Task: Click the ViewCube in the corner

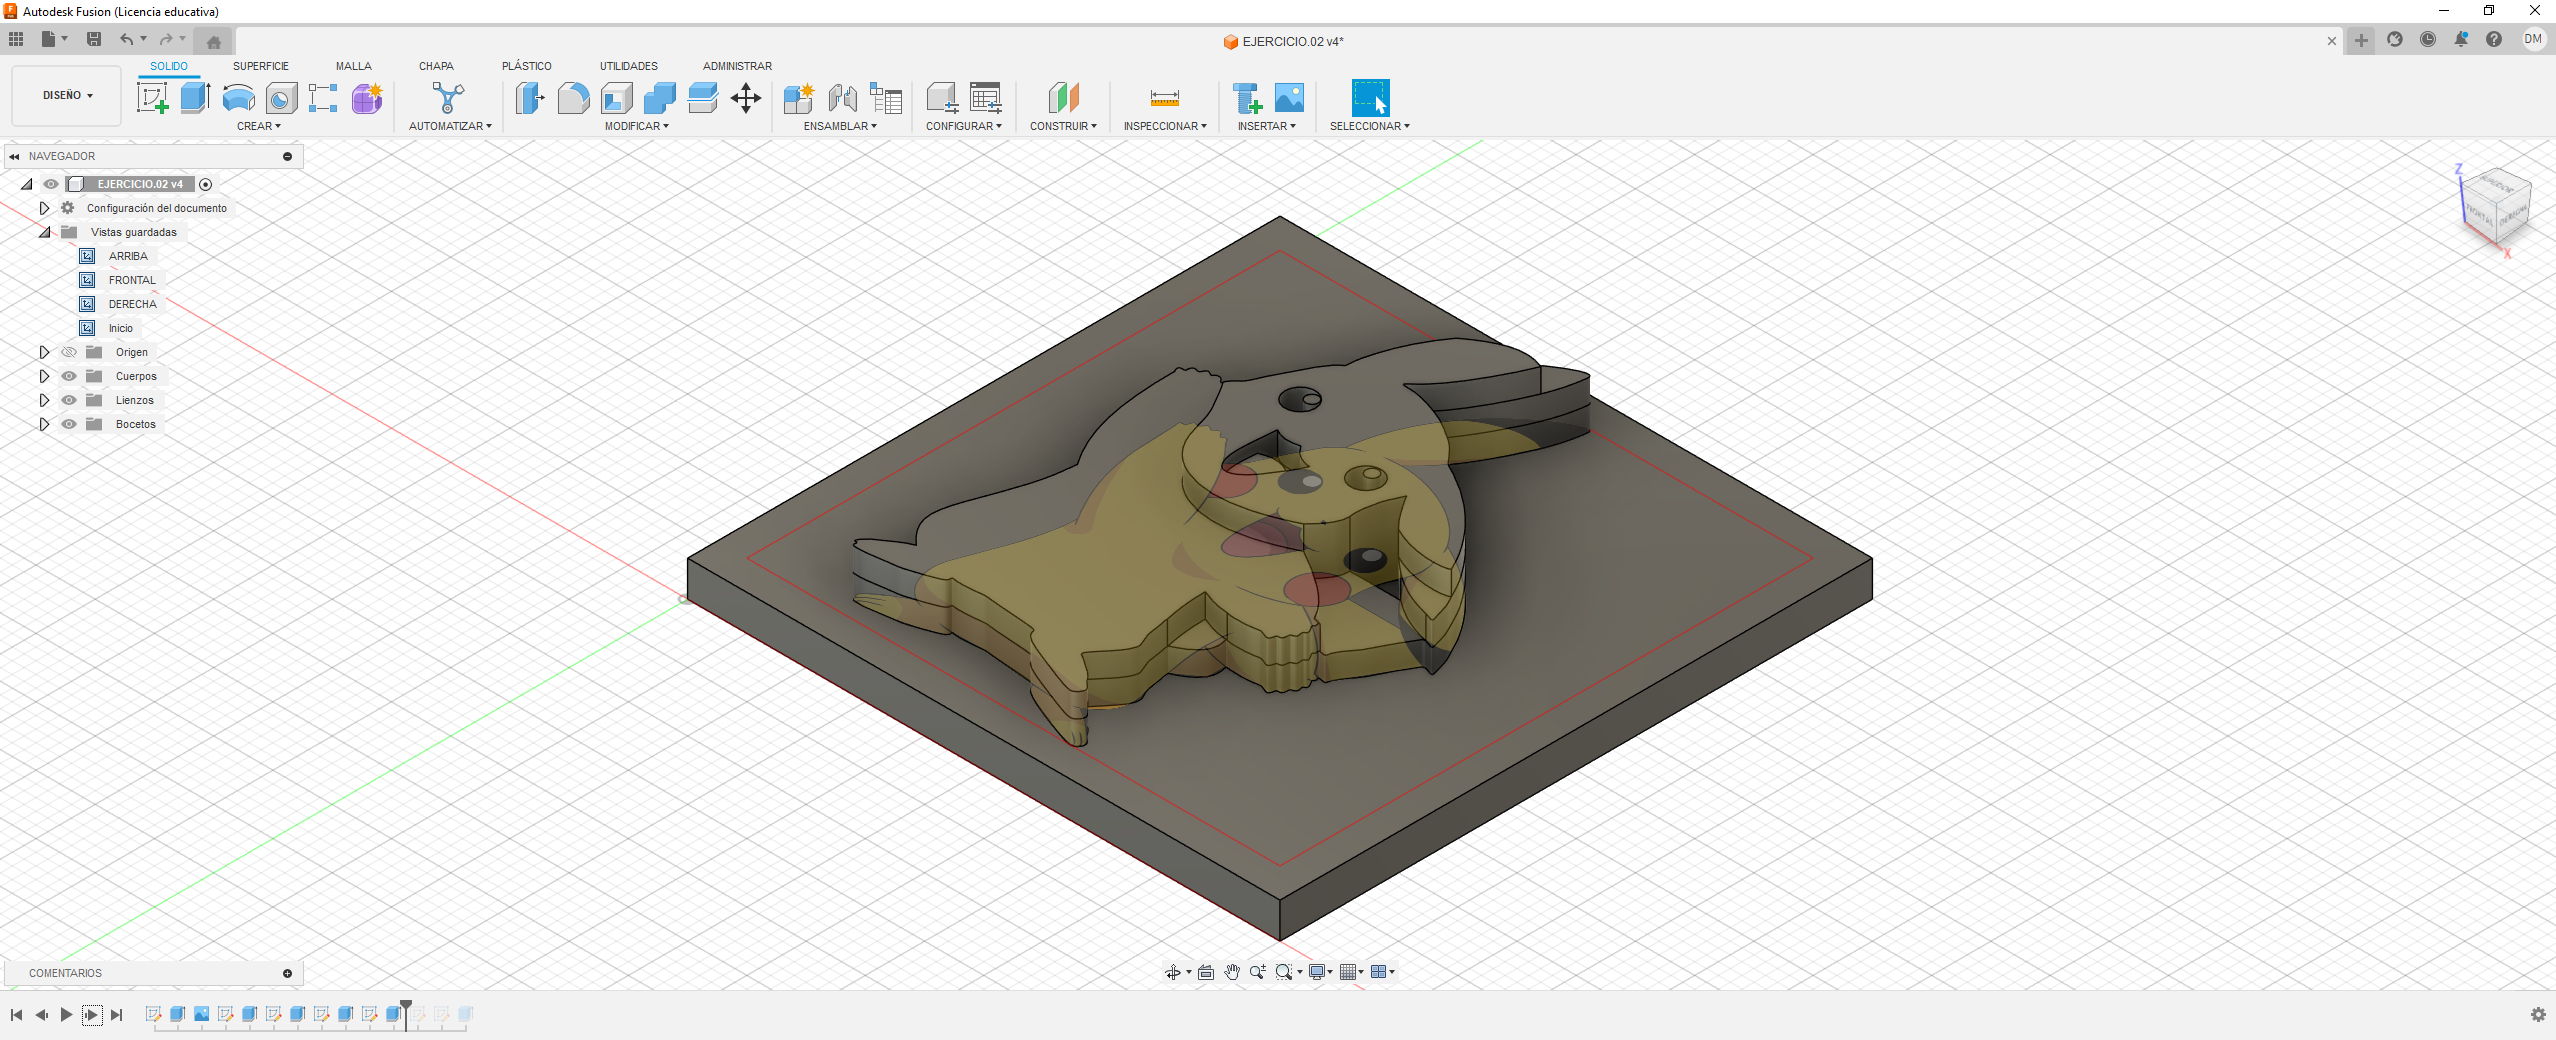Action: pyautogui.click(x=2495, y=206)
